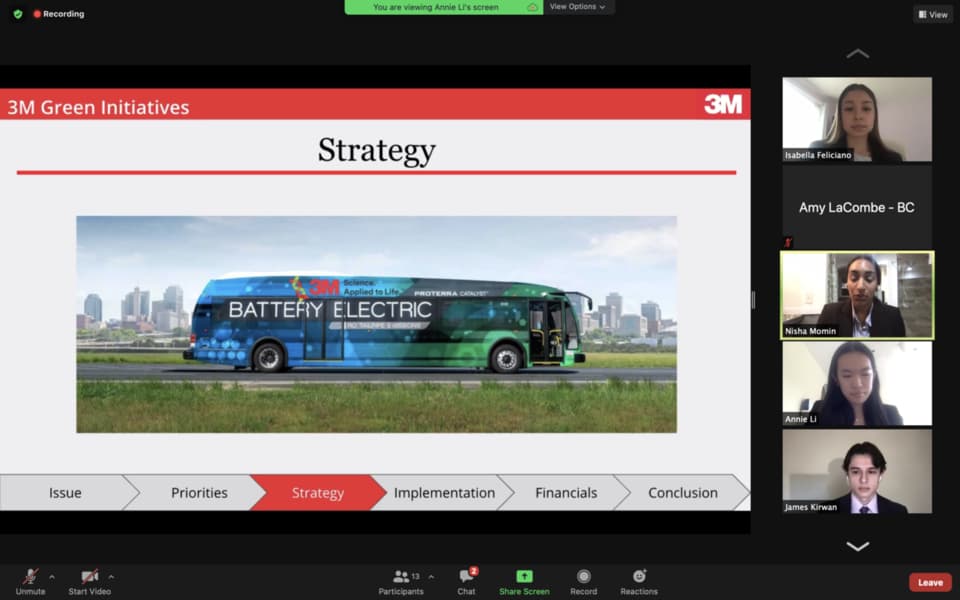The height and width of the screenshot is (600, 960).
Task: Click the battery electric bus image
Action: pos(377,324)
